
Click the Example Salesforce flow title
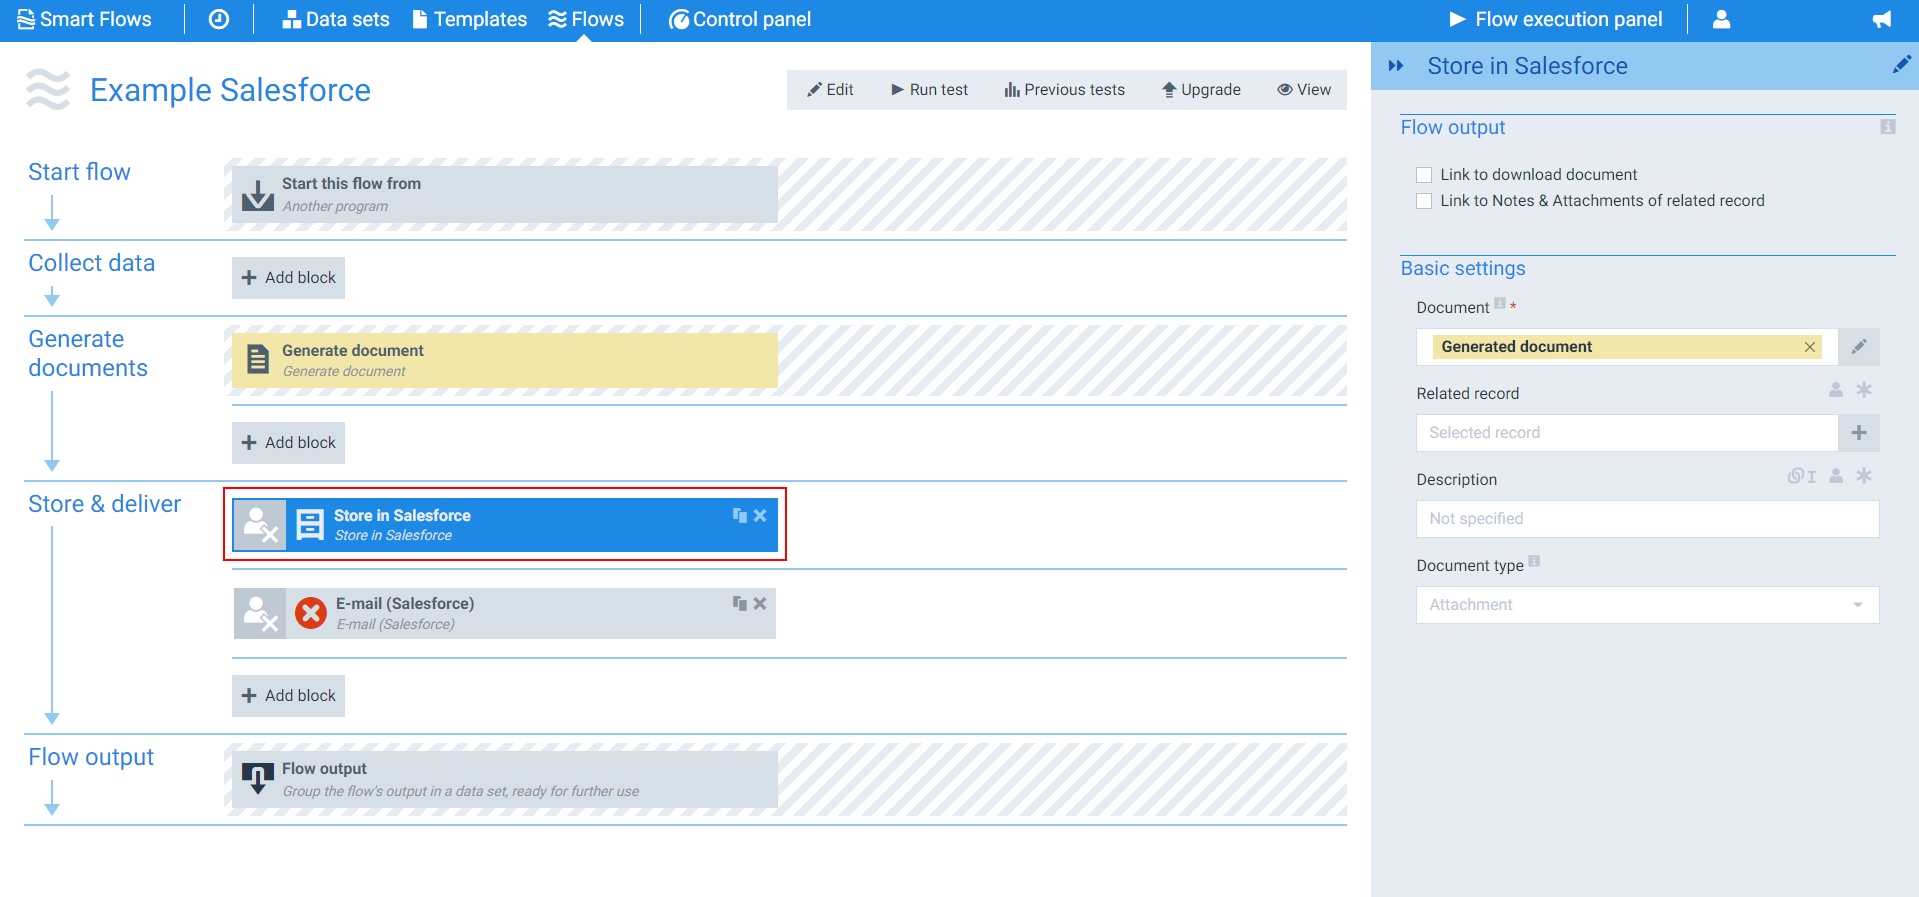coord(230,90)
